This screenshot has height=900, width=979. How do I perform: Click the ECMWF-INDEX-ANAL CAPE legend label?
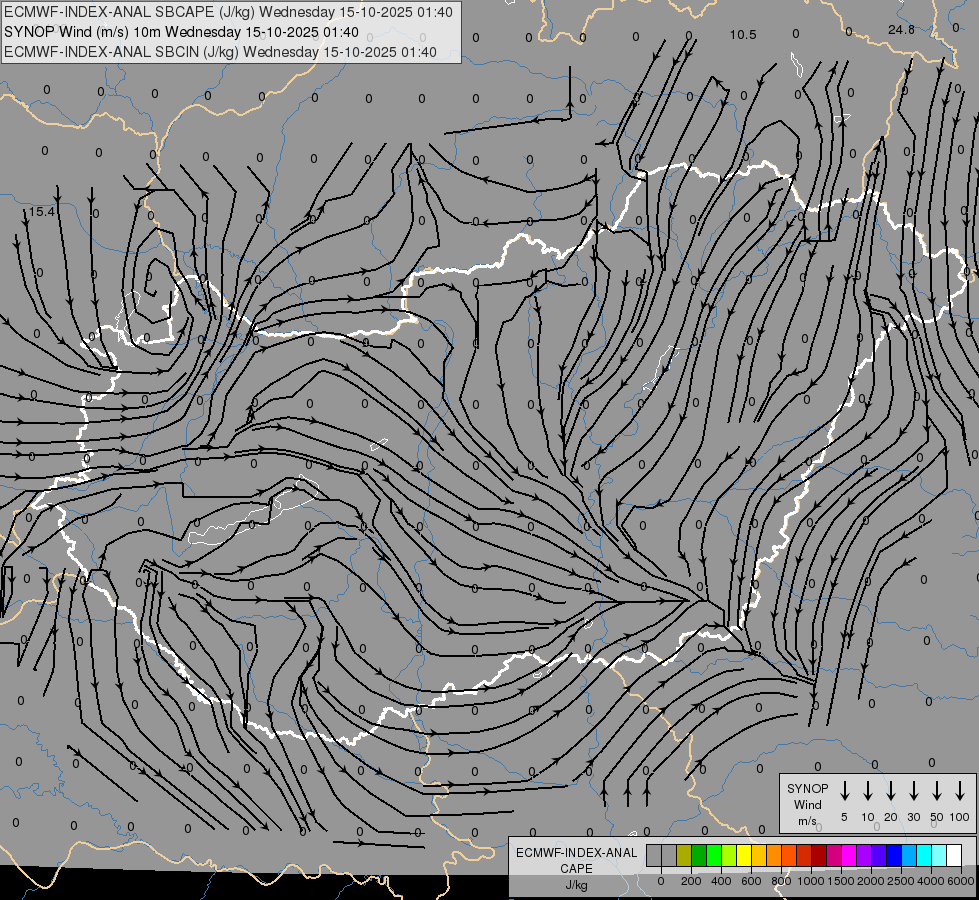coord(576,860)
